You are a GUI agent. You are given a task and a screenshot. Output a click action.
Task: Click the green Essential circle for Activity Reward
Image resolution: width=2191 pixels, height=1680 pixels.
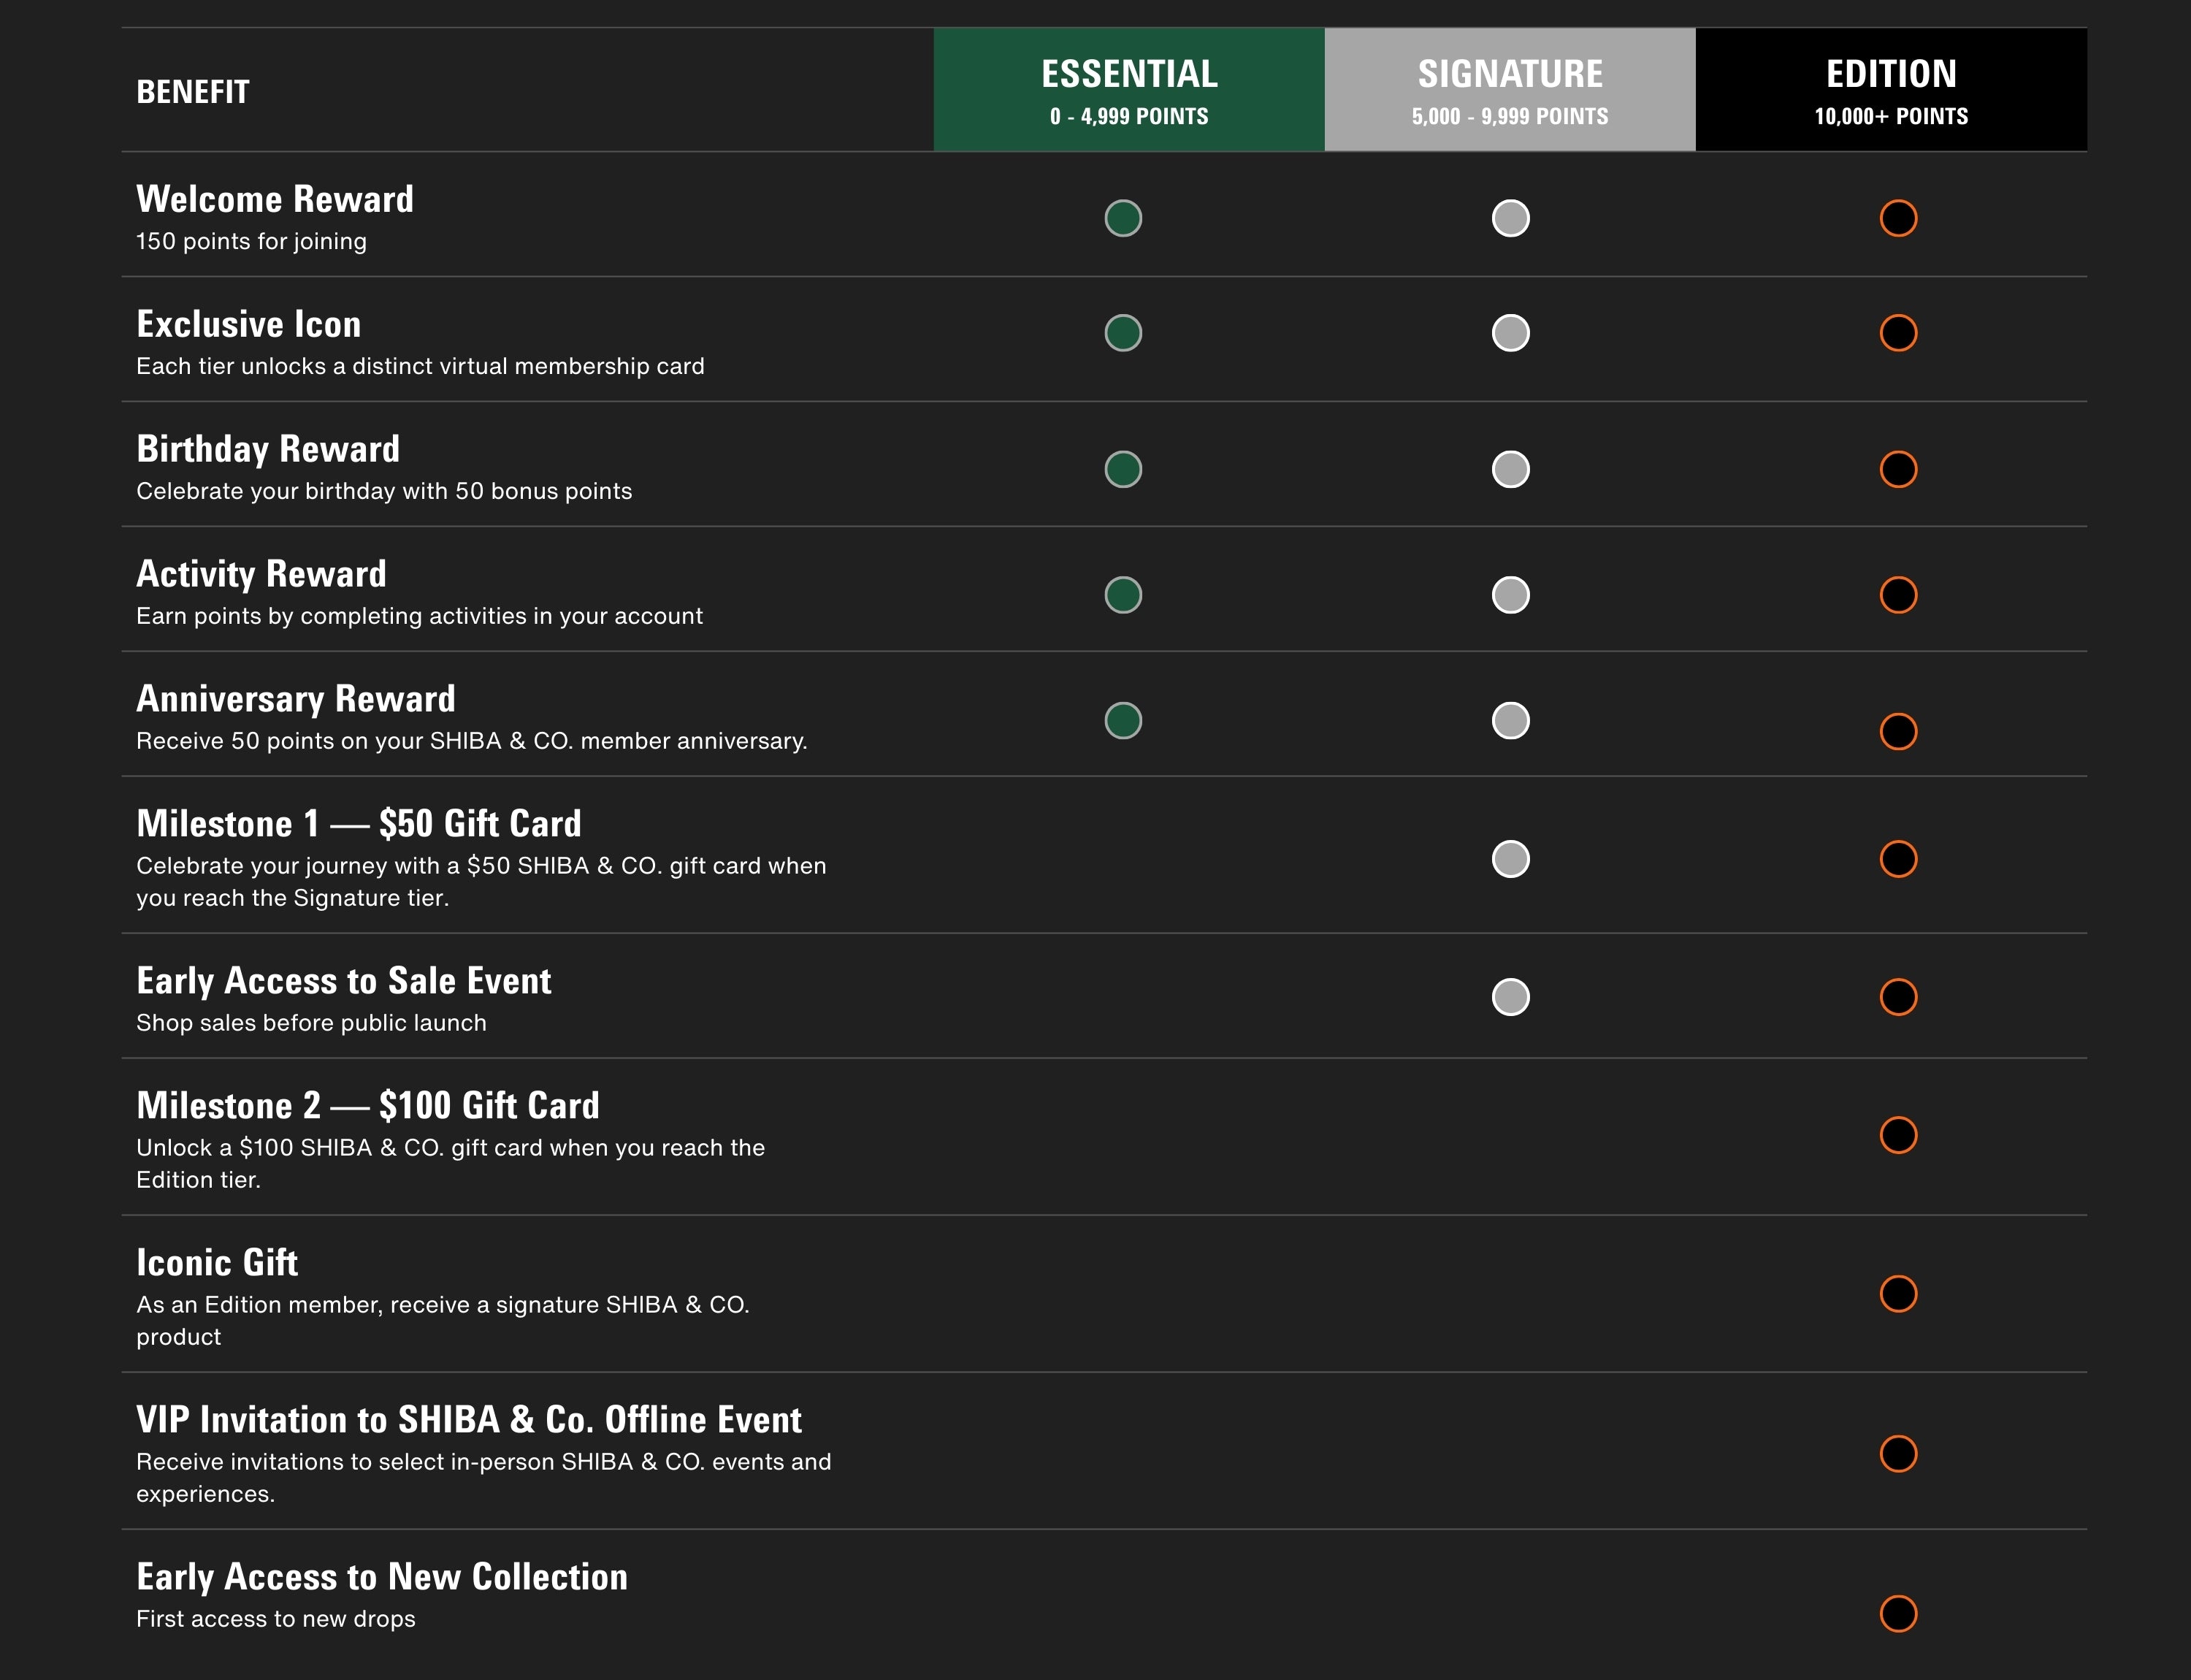click(x=1123, y=595)
